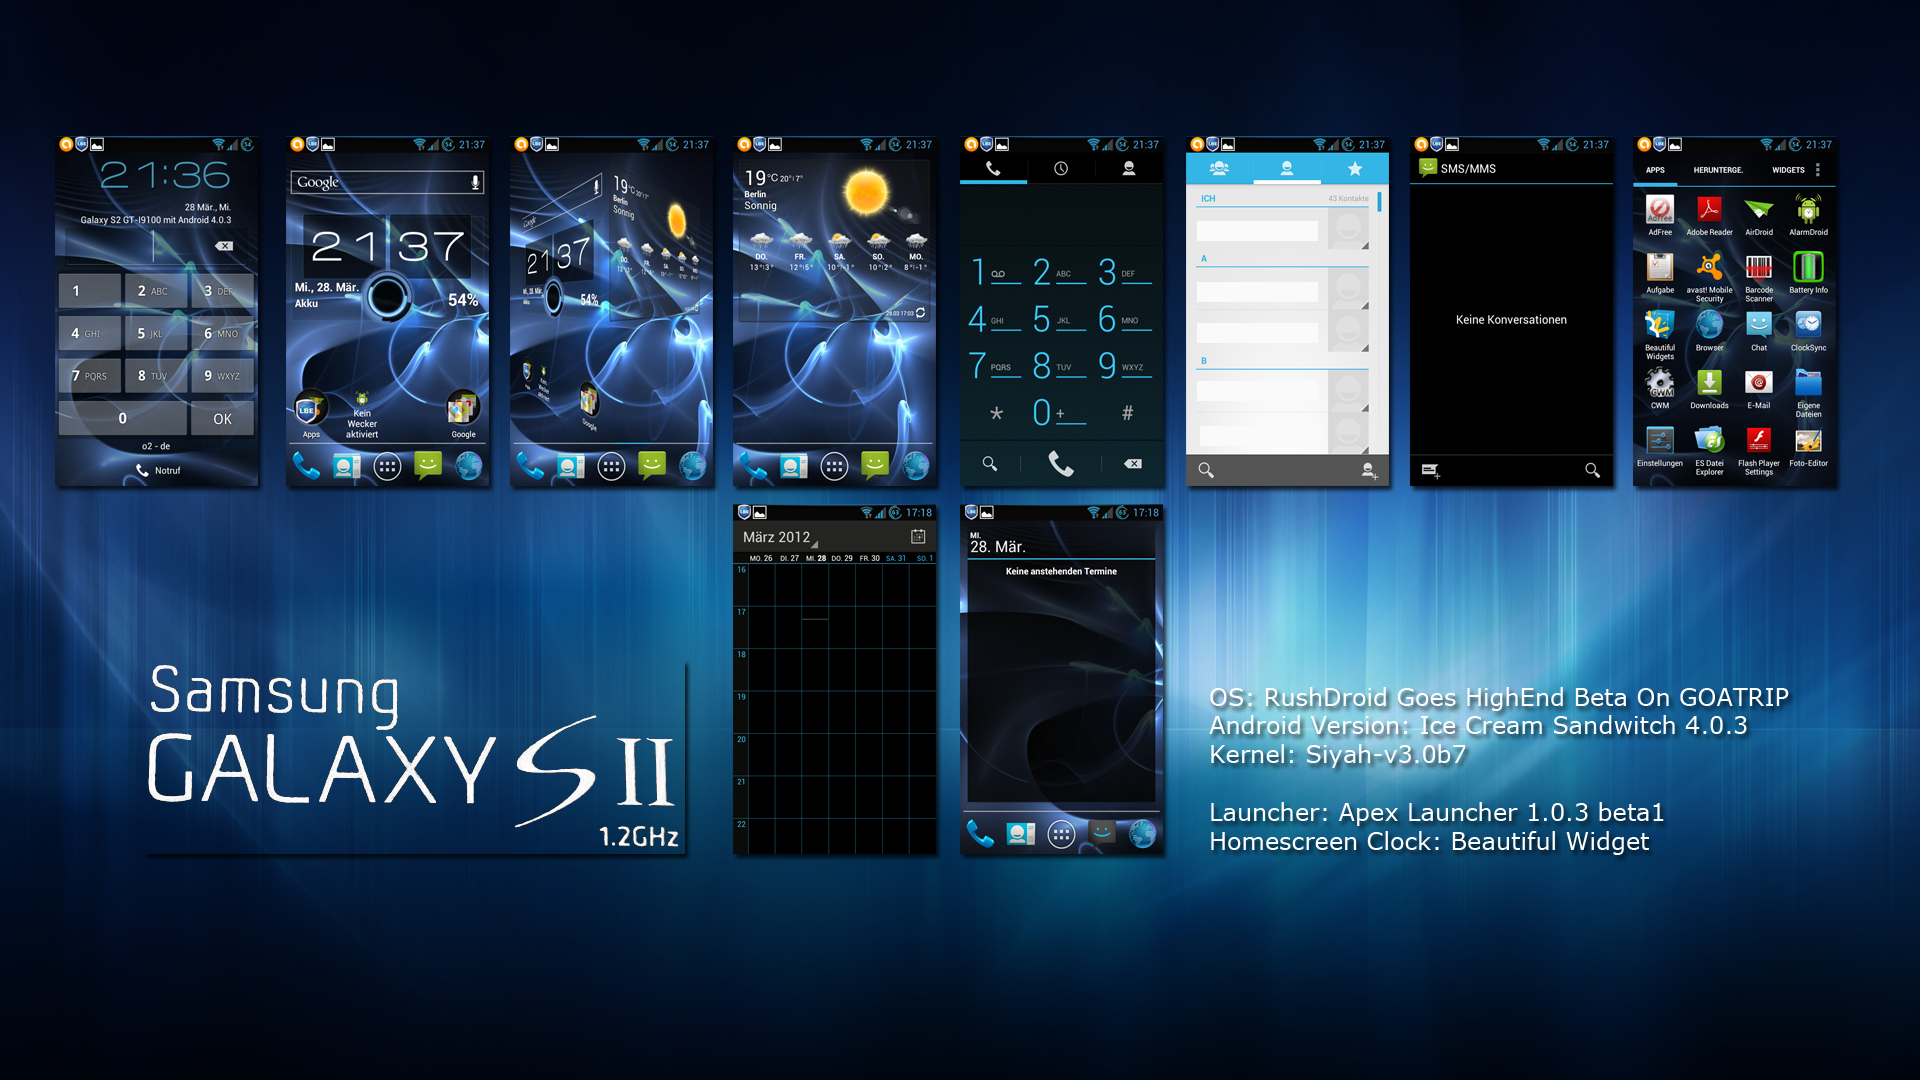Image resolution: width=1920 pixels, height=1080 pixels.
Task: Open the browser globe dock icon on the Google search home screen
Action: 469,466
